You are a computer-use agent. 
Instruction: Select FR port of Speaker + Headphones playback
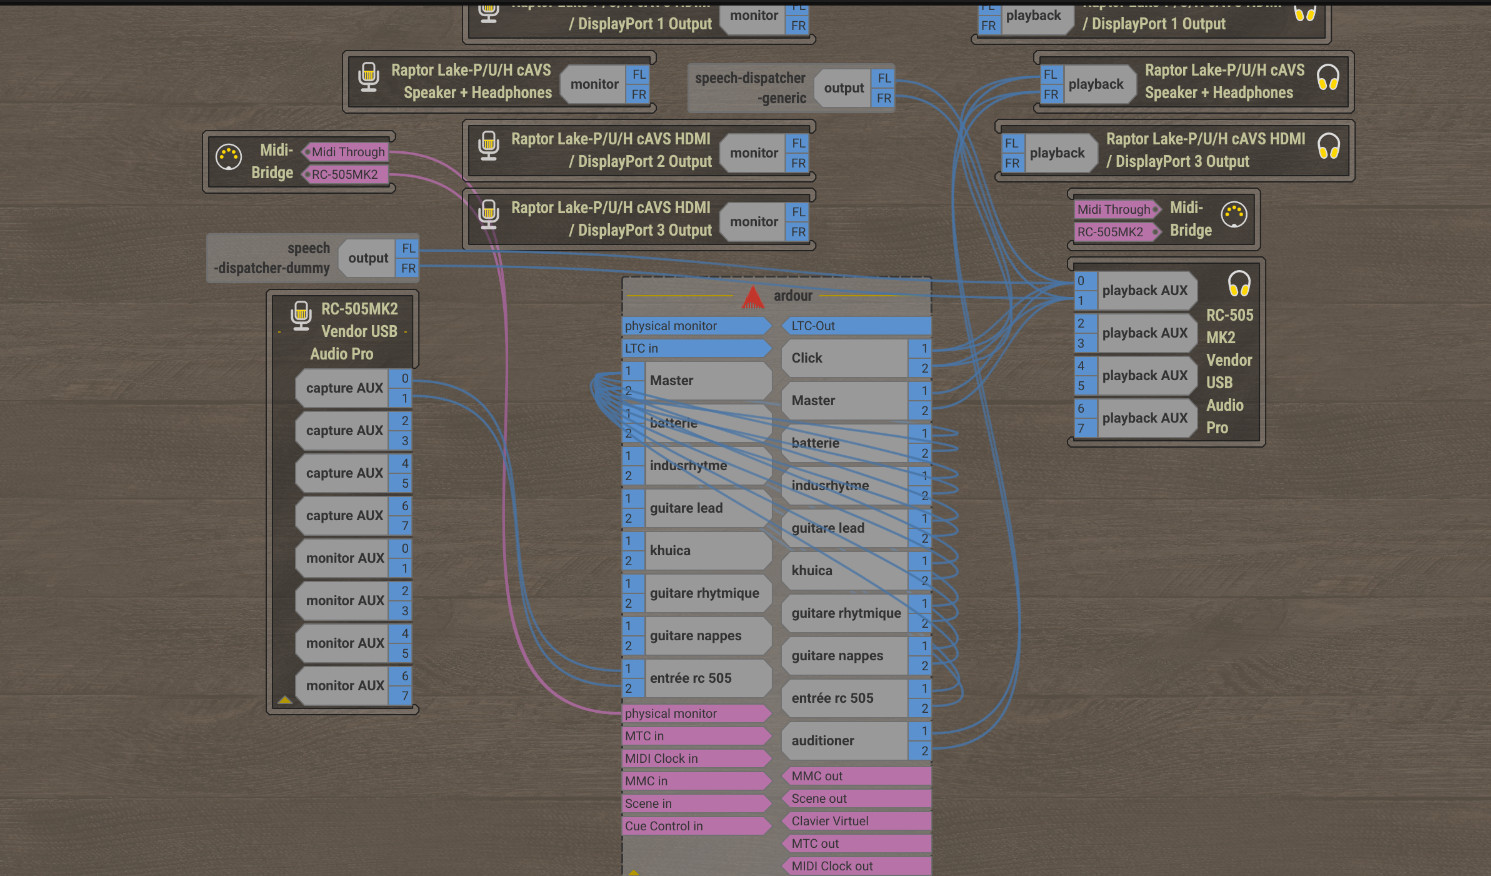point(1050,95)
